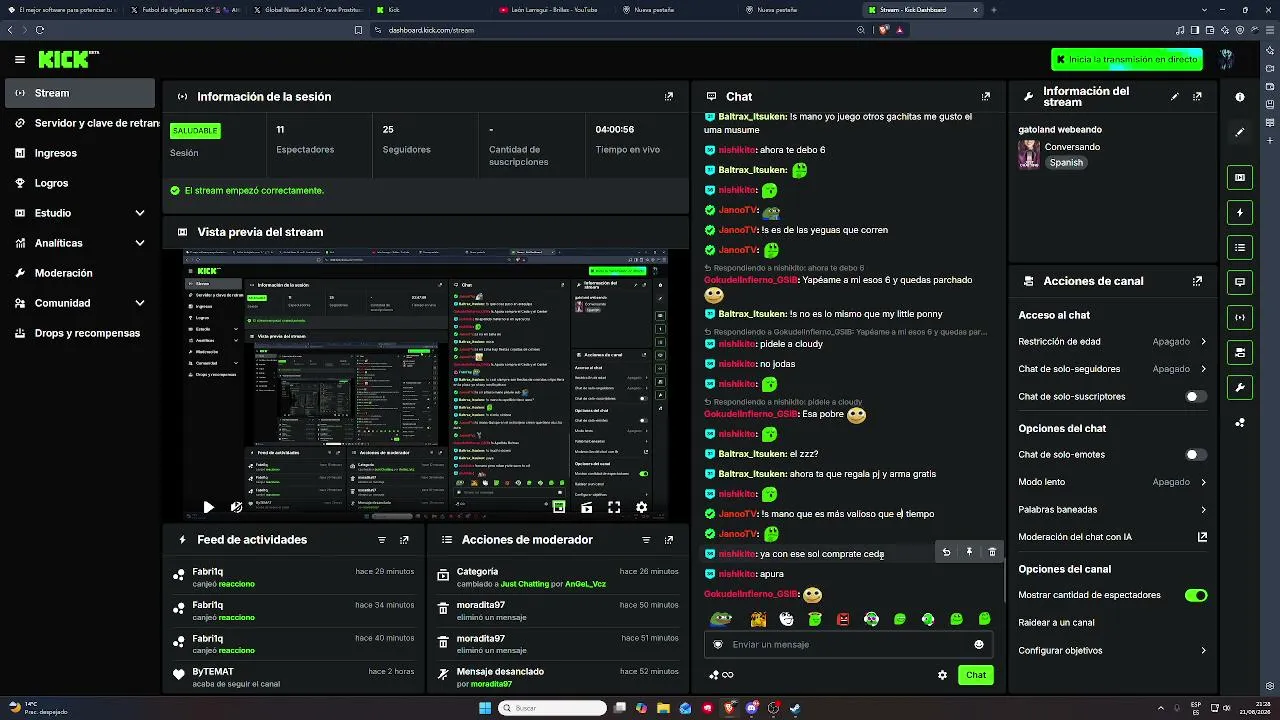
Task: Pop out the Acciones de moderador panel
Action: 669,540
